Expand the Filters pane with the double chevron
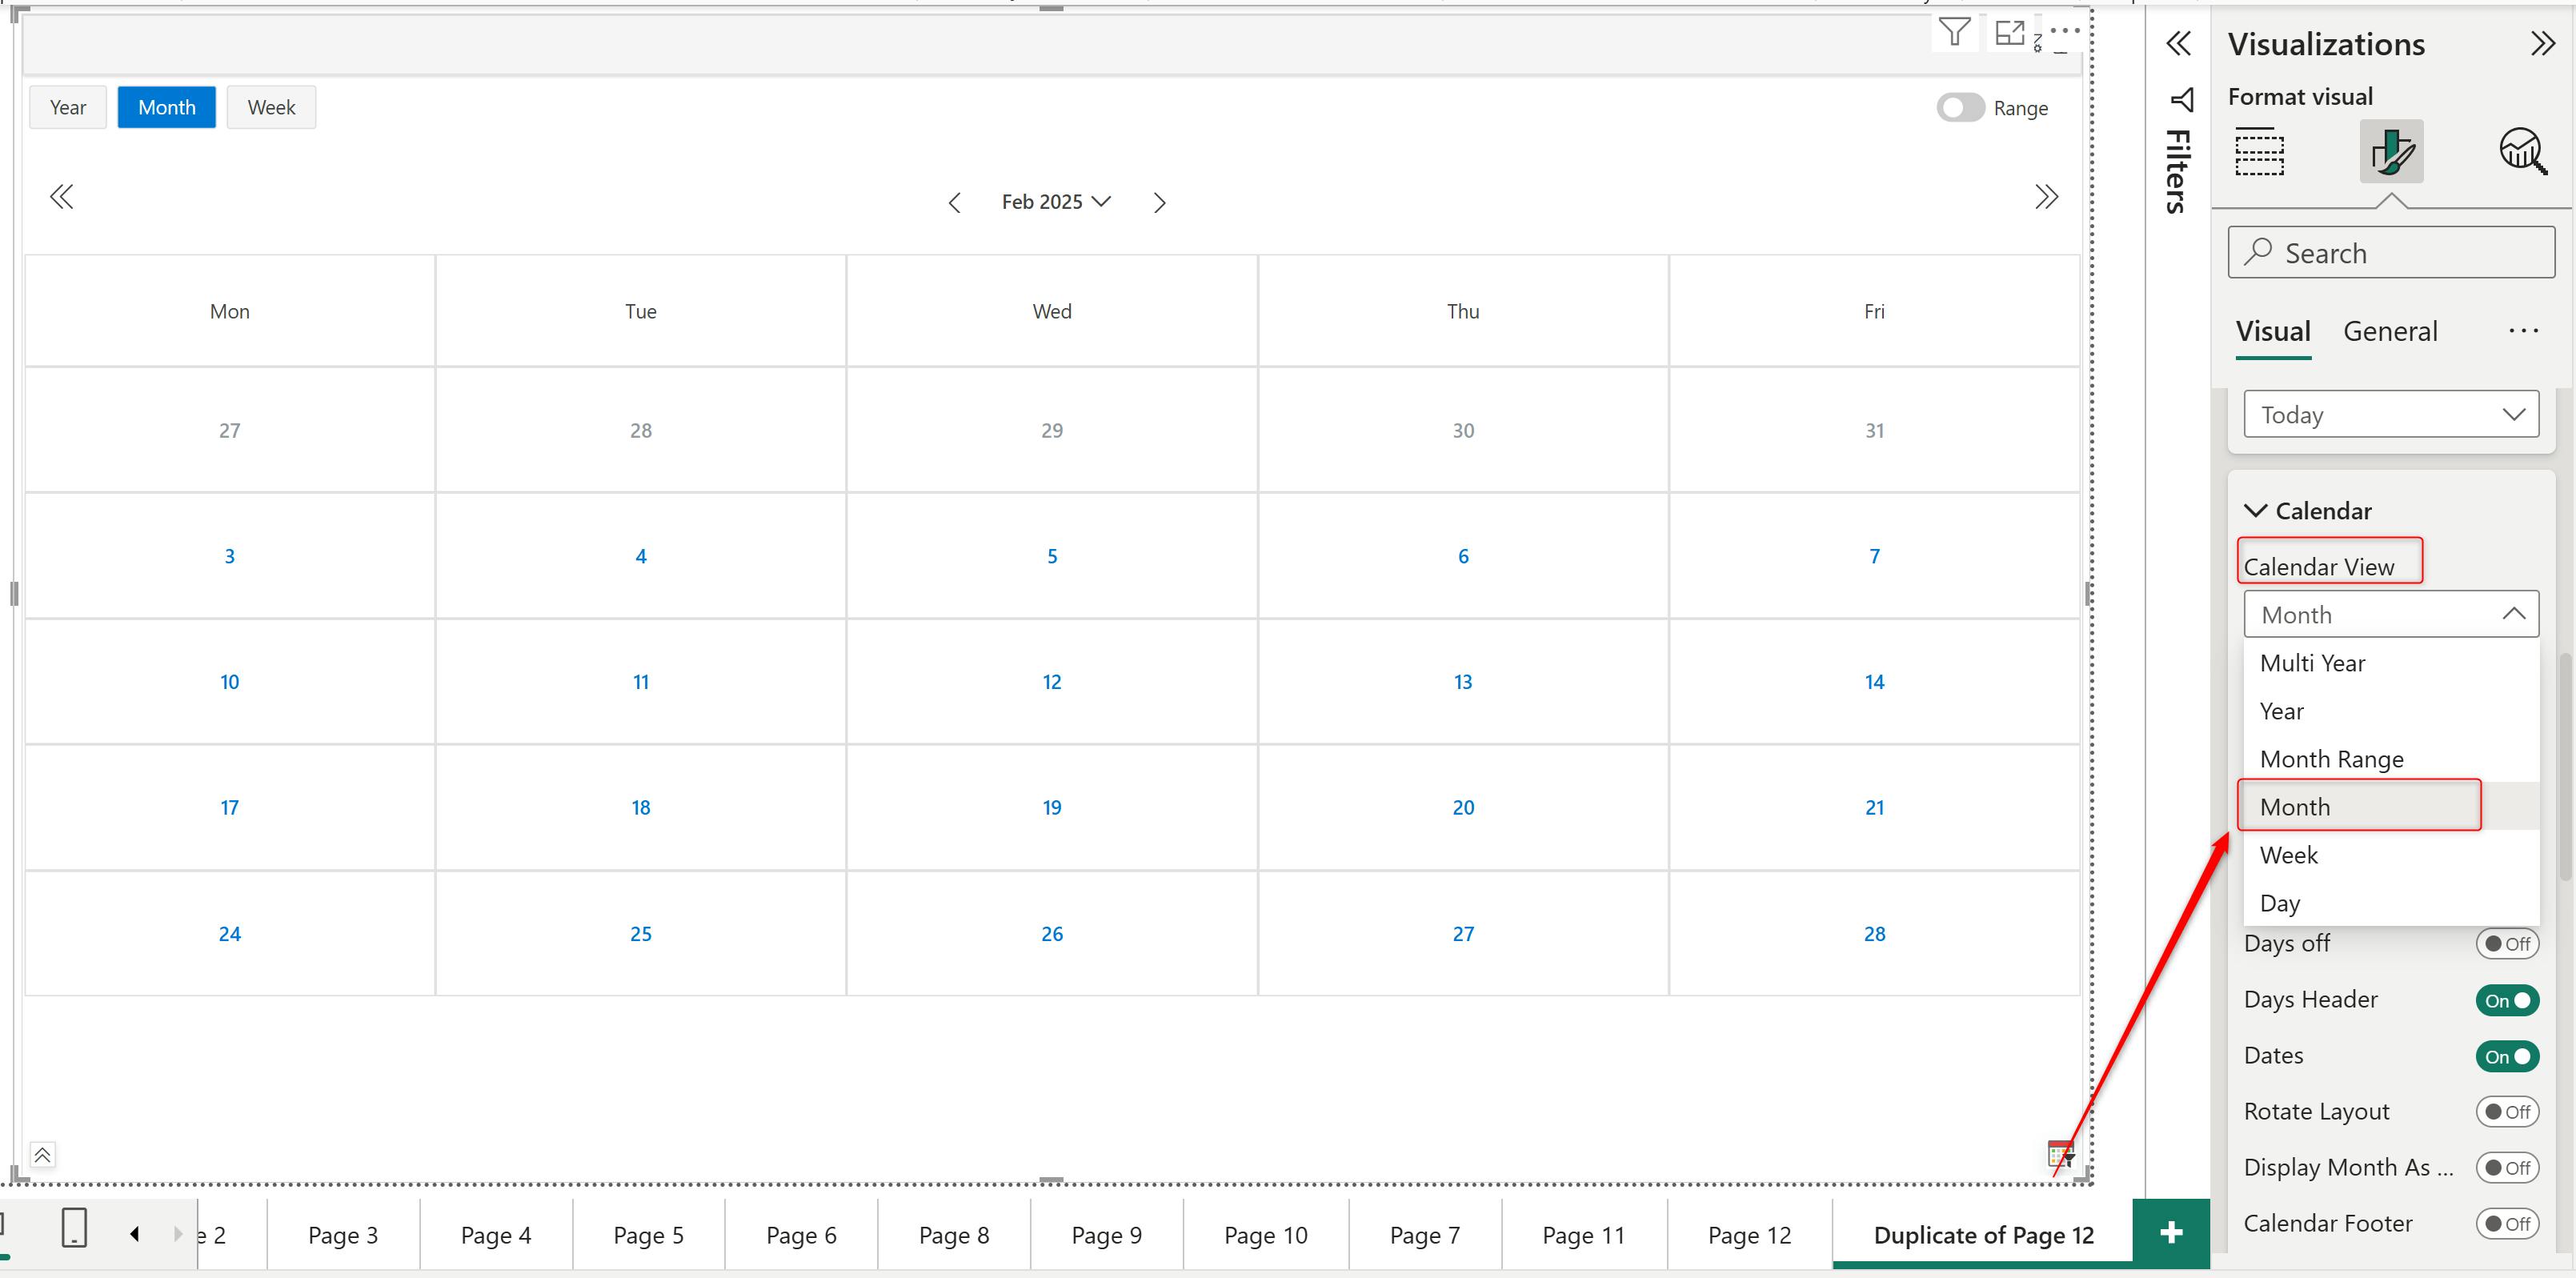The height and width of the screenshot is (1278, 2576). click(2178, 44)
